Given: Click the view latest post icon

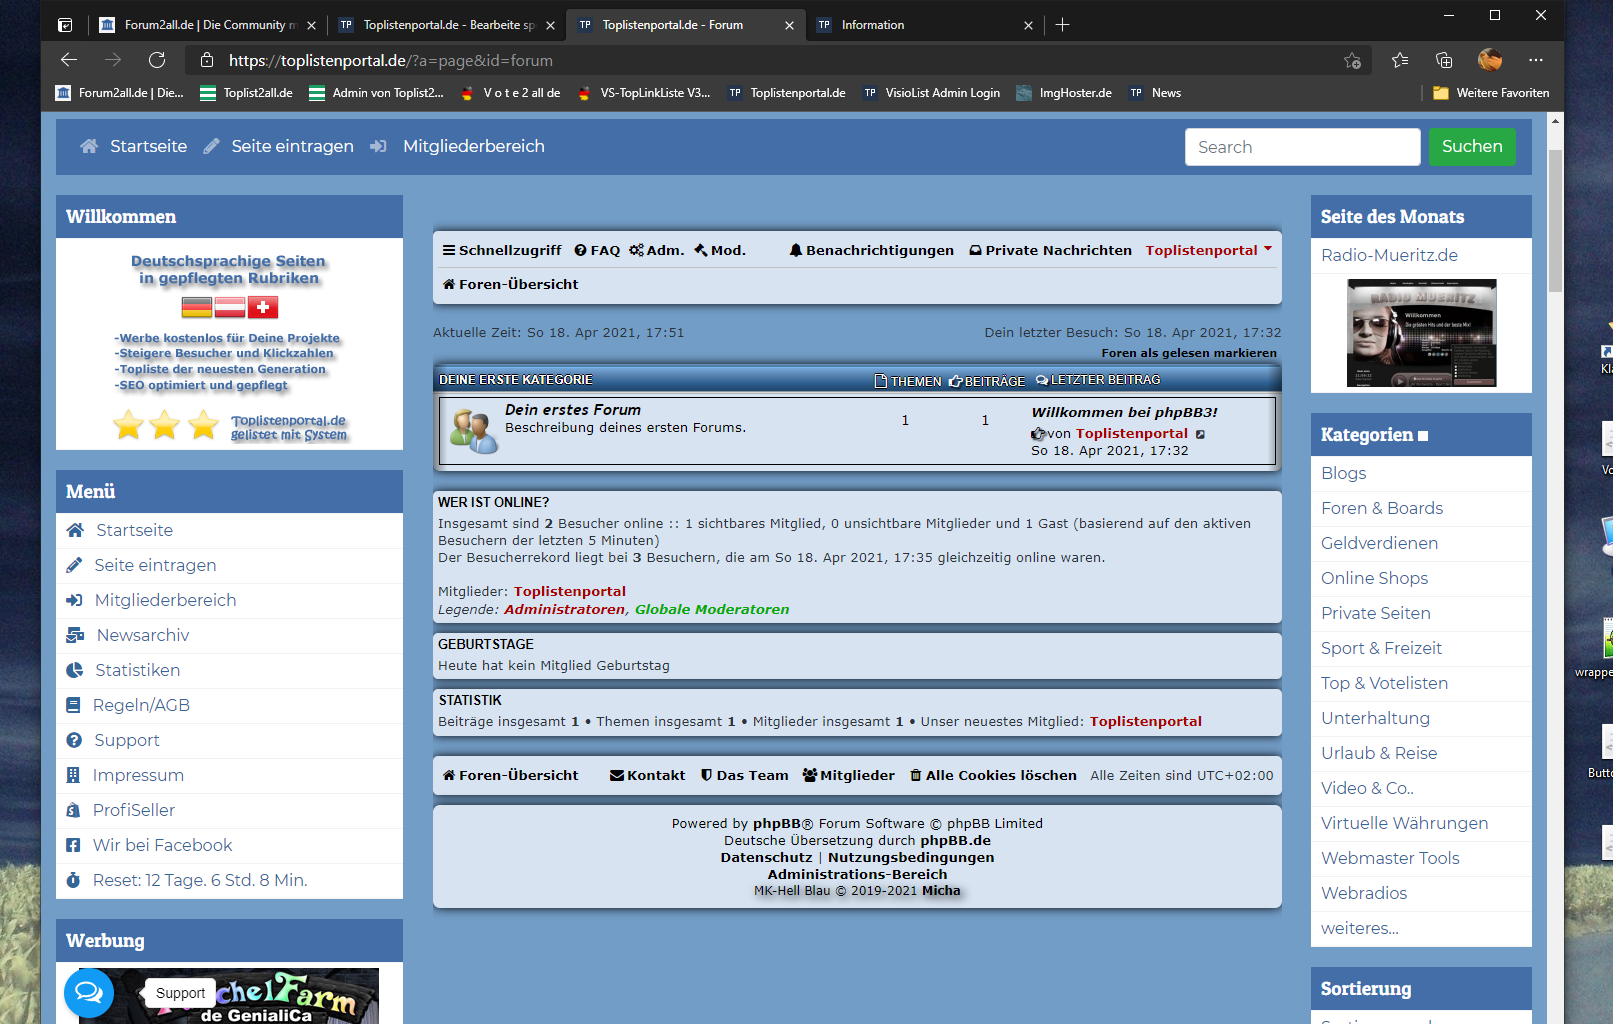Looking at the screenshot, I should point(1200,434).
